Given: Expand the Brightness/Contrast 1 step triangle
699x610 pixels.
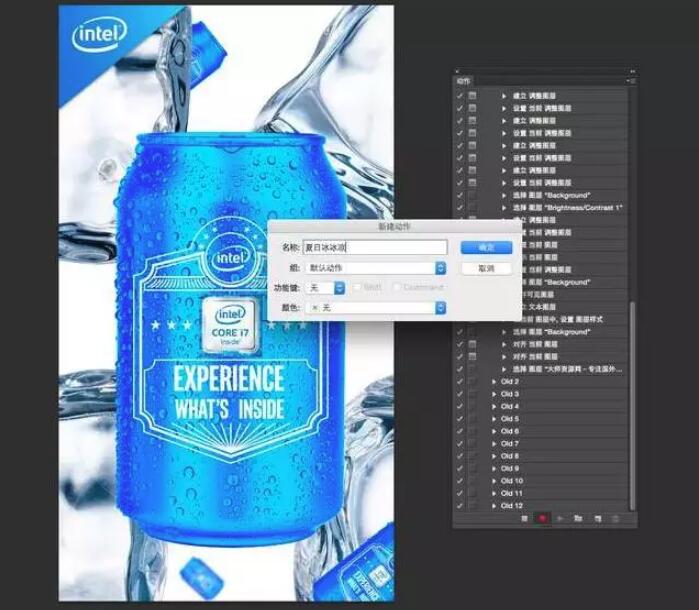Looking at the screenshot, I should (x=504, y=208).
